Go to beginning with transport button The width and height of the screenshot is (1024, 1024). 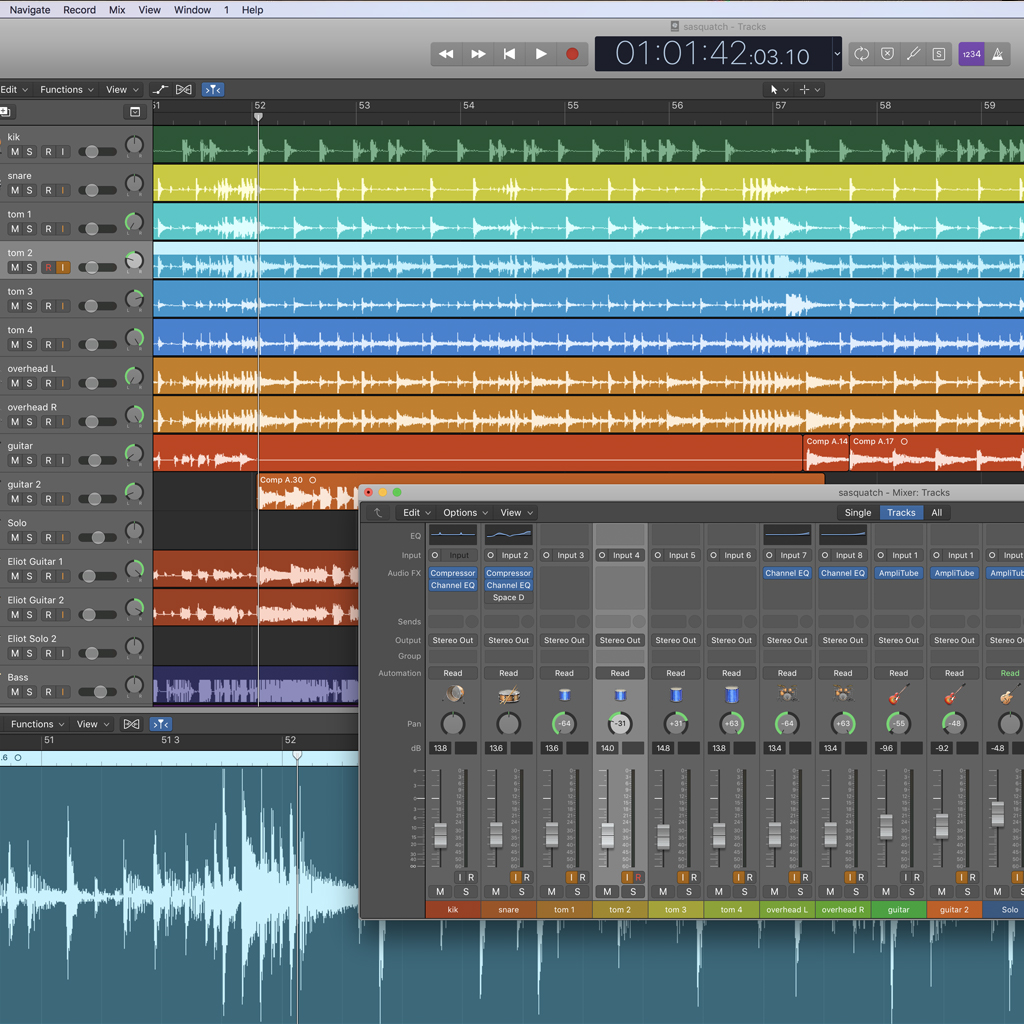(x=509, y=54)
